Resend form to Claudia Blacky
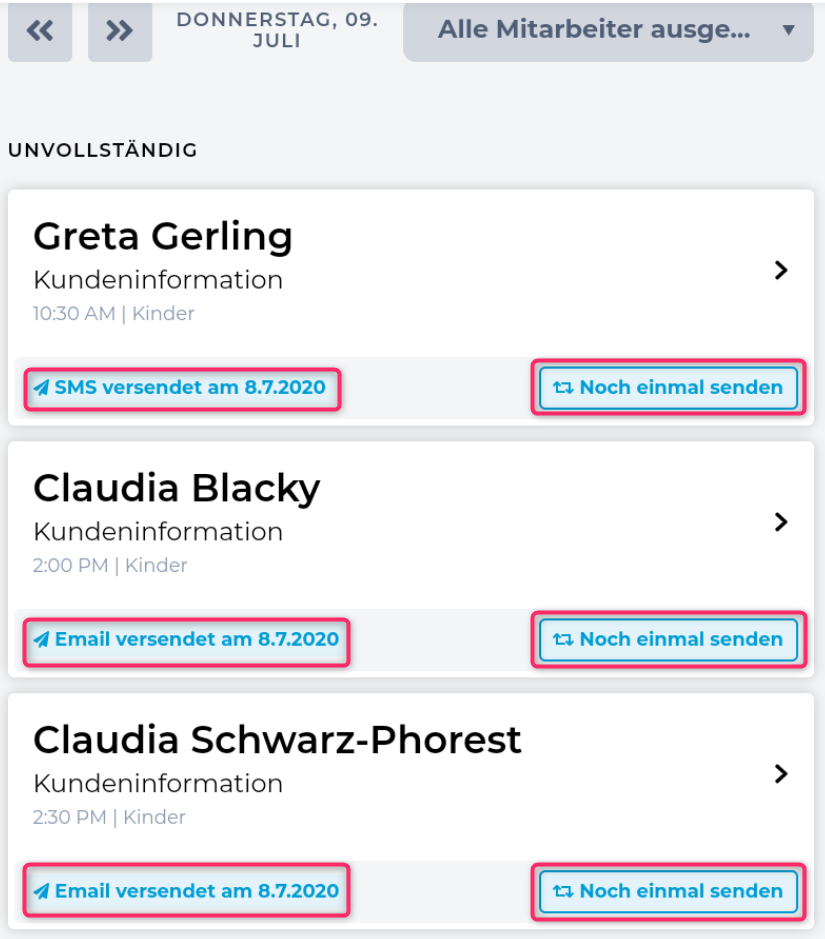 pos(669,640)
